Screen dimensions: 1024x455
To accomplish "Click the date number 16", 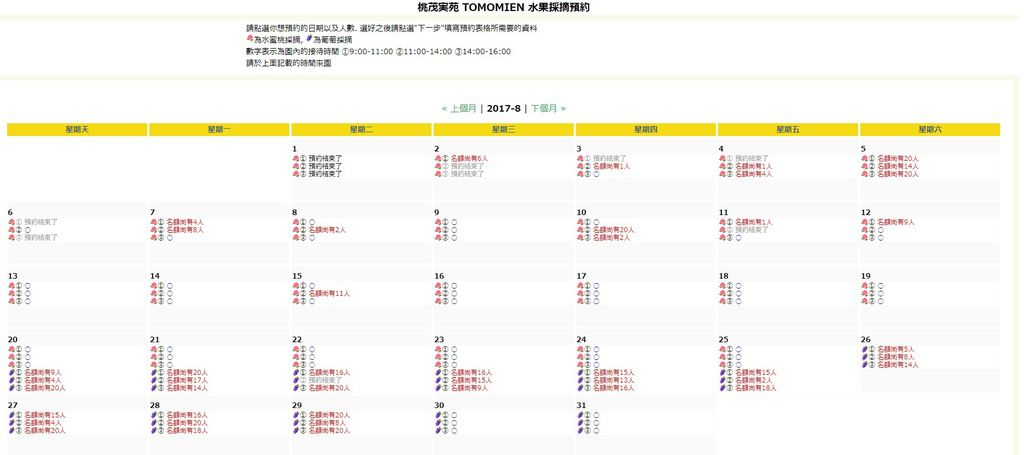I will [439, 277].
